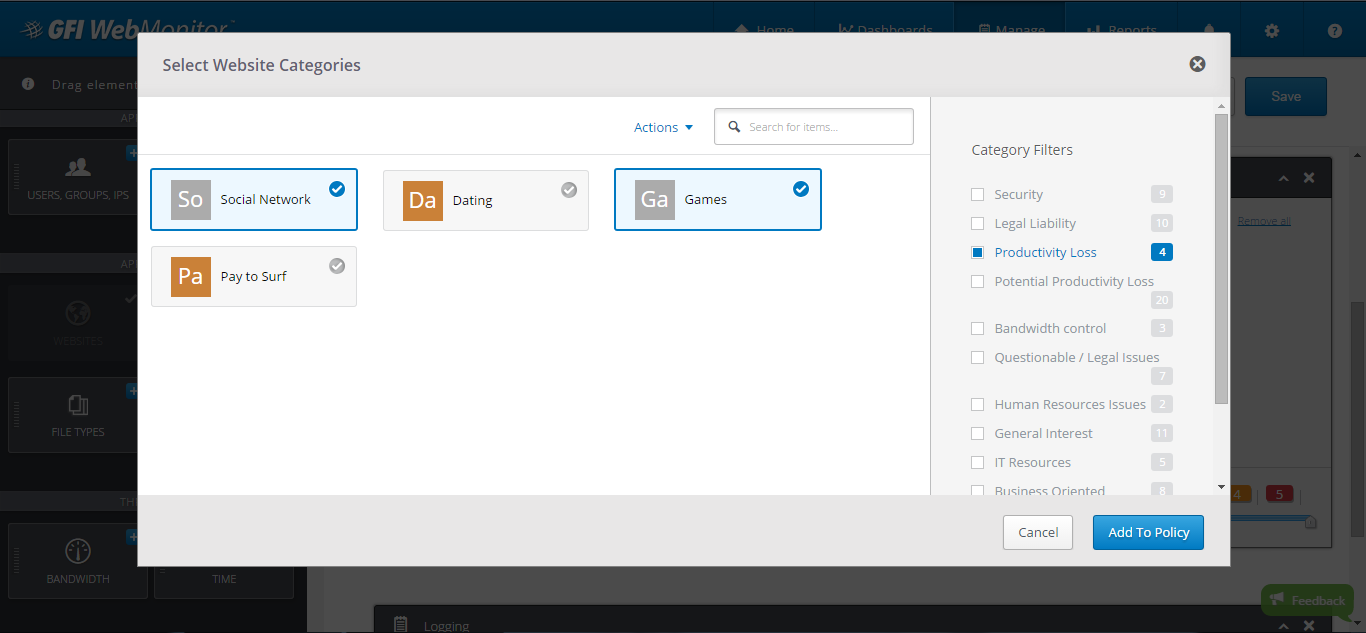Click the Games category card
Image resolution: width=1366 pixels, height=633 pixels.
pos(718,199)
